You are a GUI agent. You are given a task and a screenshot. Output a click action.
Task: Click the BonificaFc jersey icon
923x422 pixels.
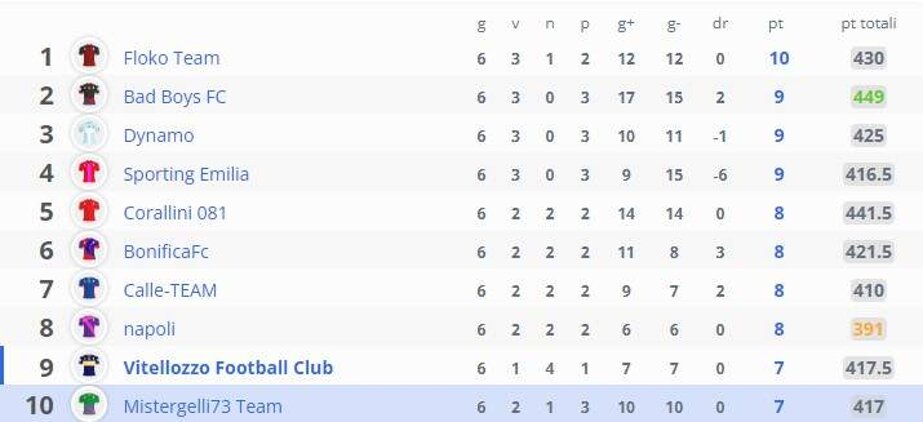point(89,251)
